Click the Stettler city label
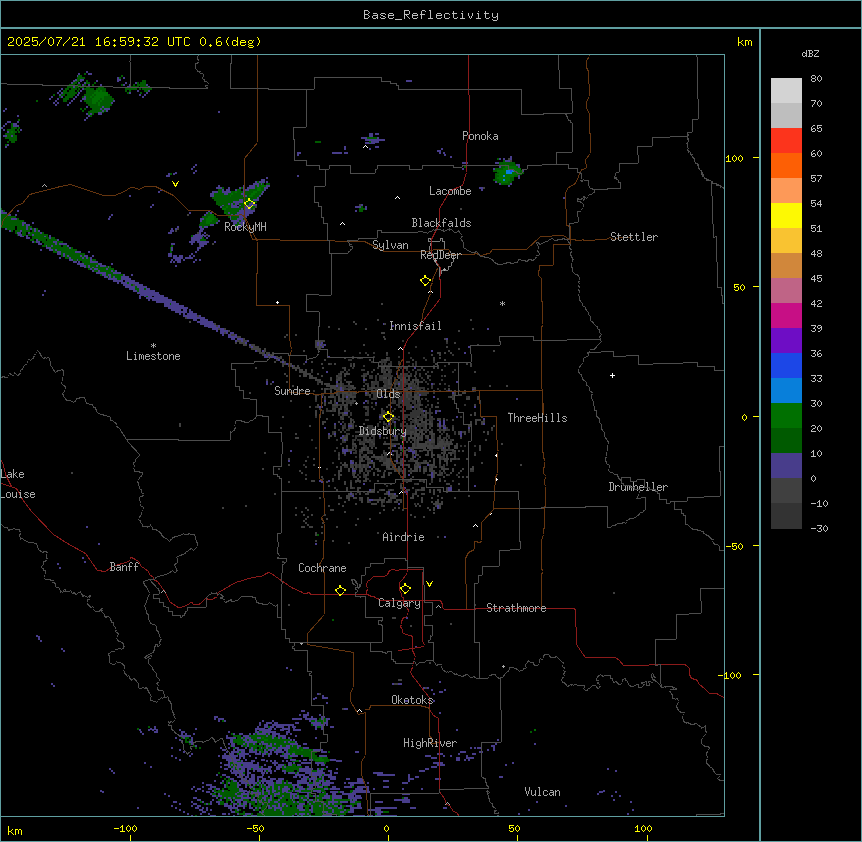 coord(634,237)
